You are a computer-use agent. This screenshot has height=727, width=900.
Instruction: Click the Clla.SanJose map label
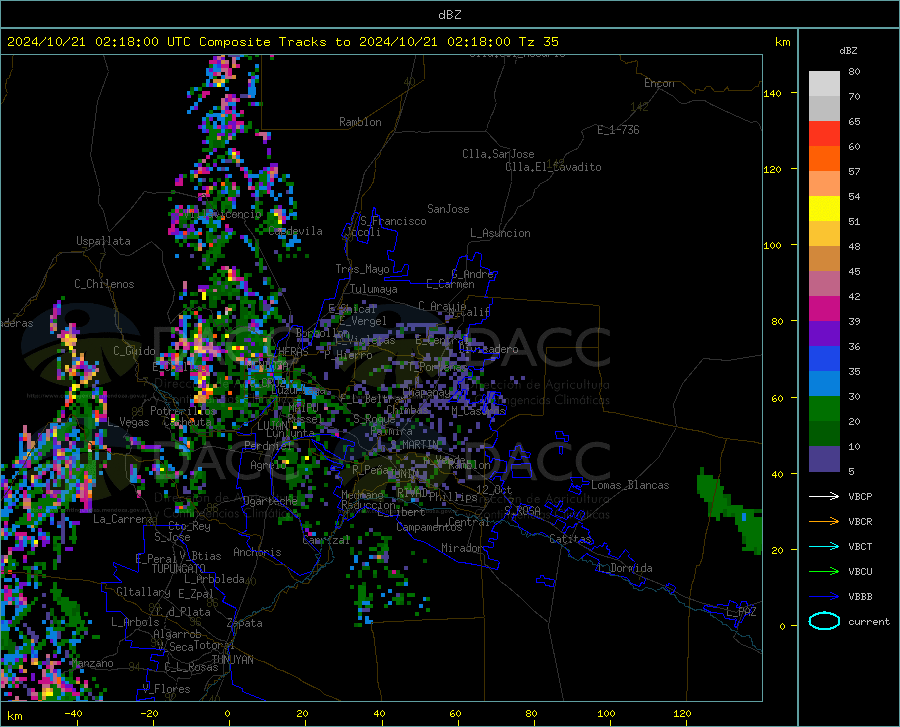(498, 154)
